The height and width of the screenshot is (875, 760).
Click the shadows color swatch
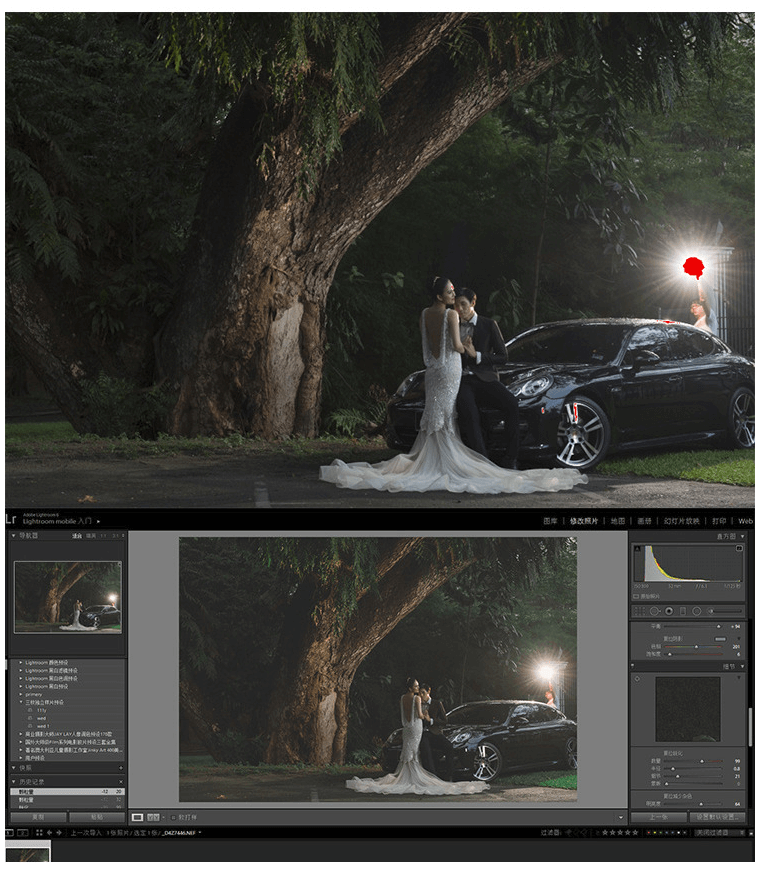[720, 638]
